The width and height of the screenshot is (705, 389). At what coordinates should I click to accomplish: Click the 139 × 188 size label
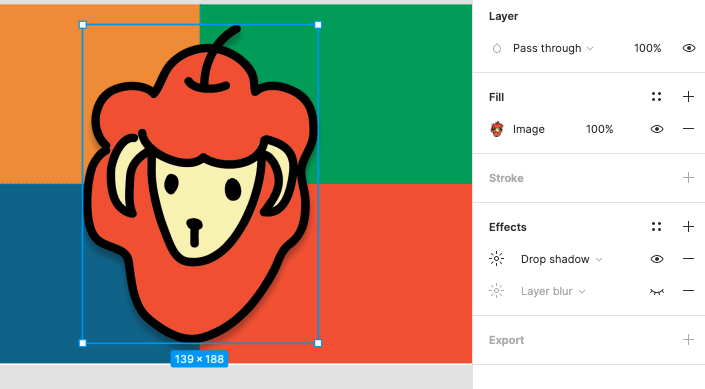click(x=199, y=359)
